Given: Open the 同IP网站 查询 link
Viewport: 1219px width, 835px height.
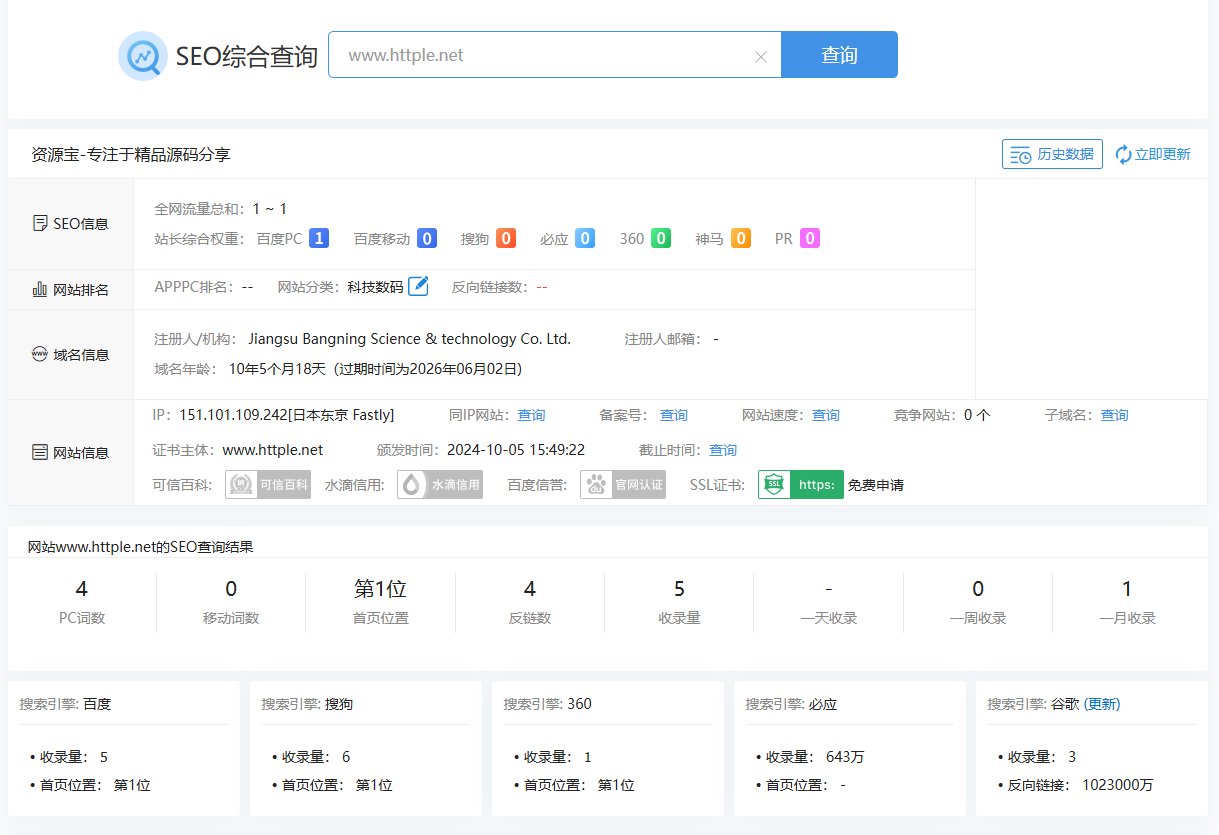Looking at the screenshot, I should pos(531,414).
